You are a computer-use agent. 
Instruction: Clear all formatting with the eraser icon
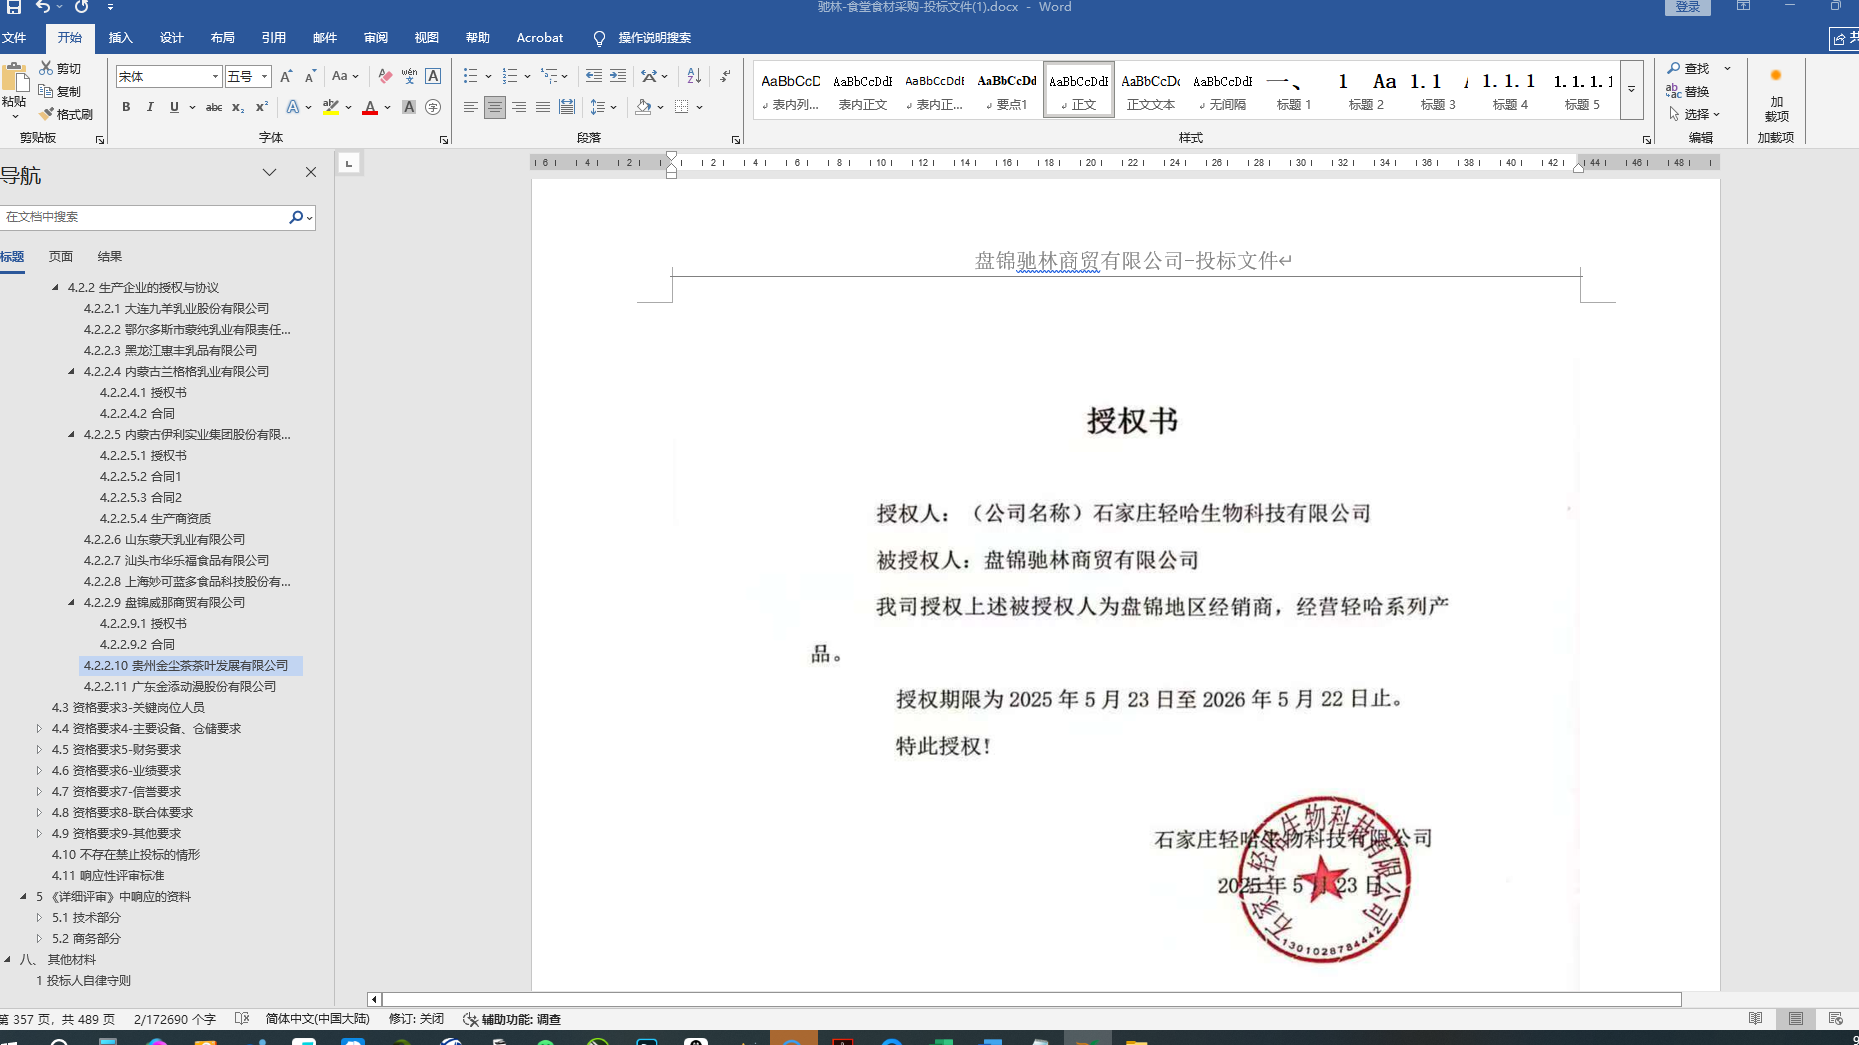point(385,76)
